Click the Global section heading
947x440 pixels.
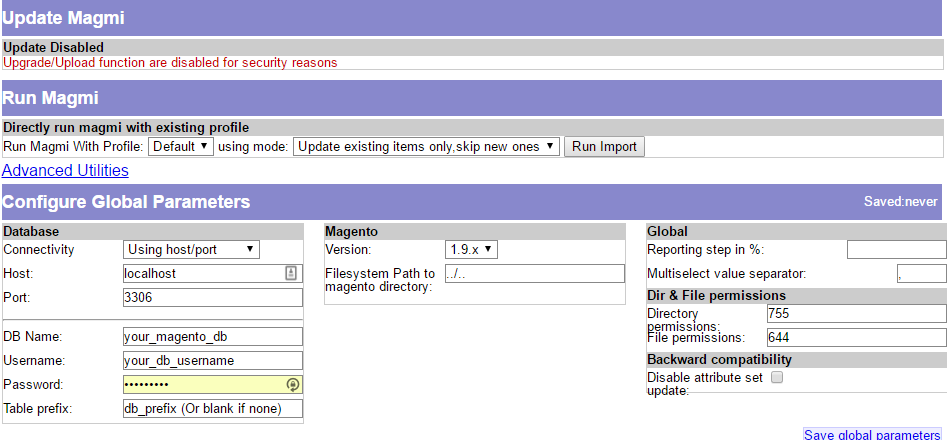(667, 232)
